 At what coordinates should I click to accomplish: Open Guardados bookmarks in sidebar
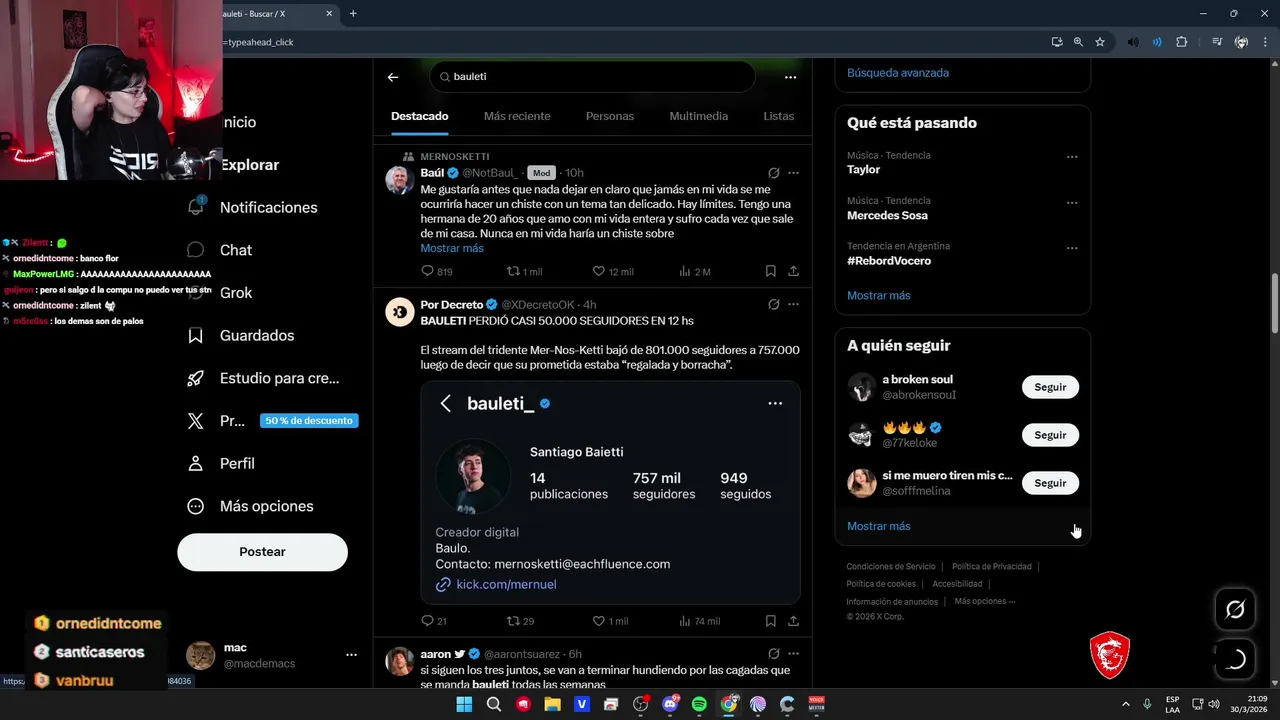pos(240,336)
